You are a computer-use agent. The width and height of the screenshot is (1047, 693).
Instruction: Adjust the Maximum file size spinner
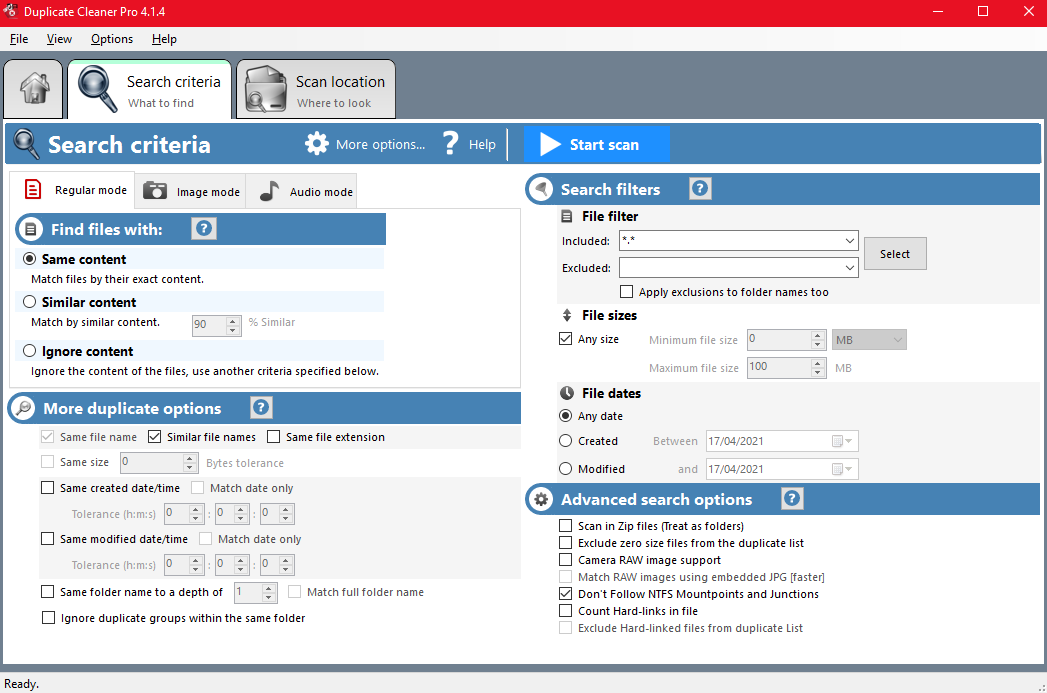(818, 368)
